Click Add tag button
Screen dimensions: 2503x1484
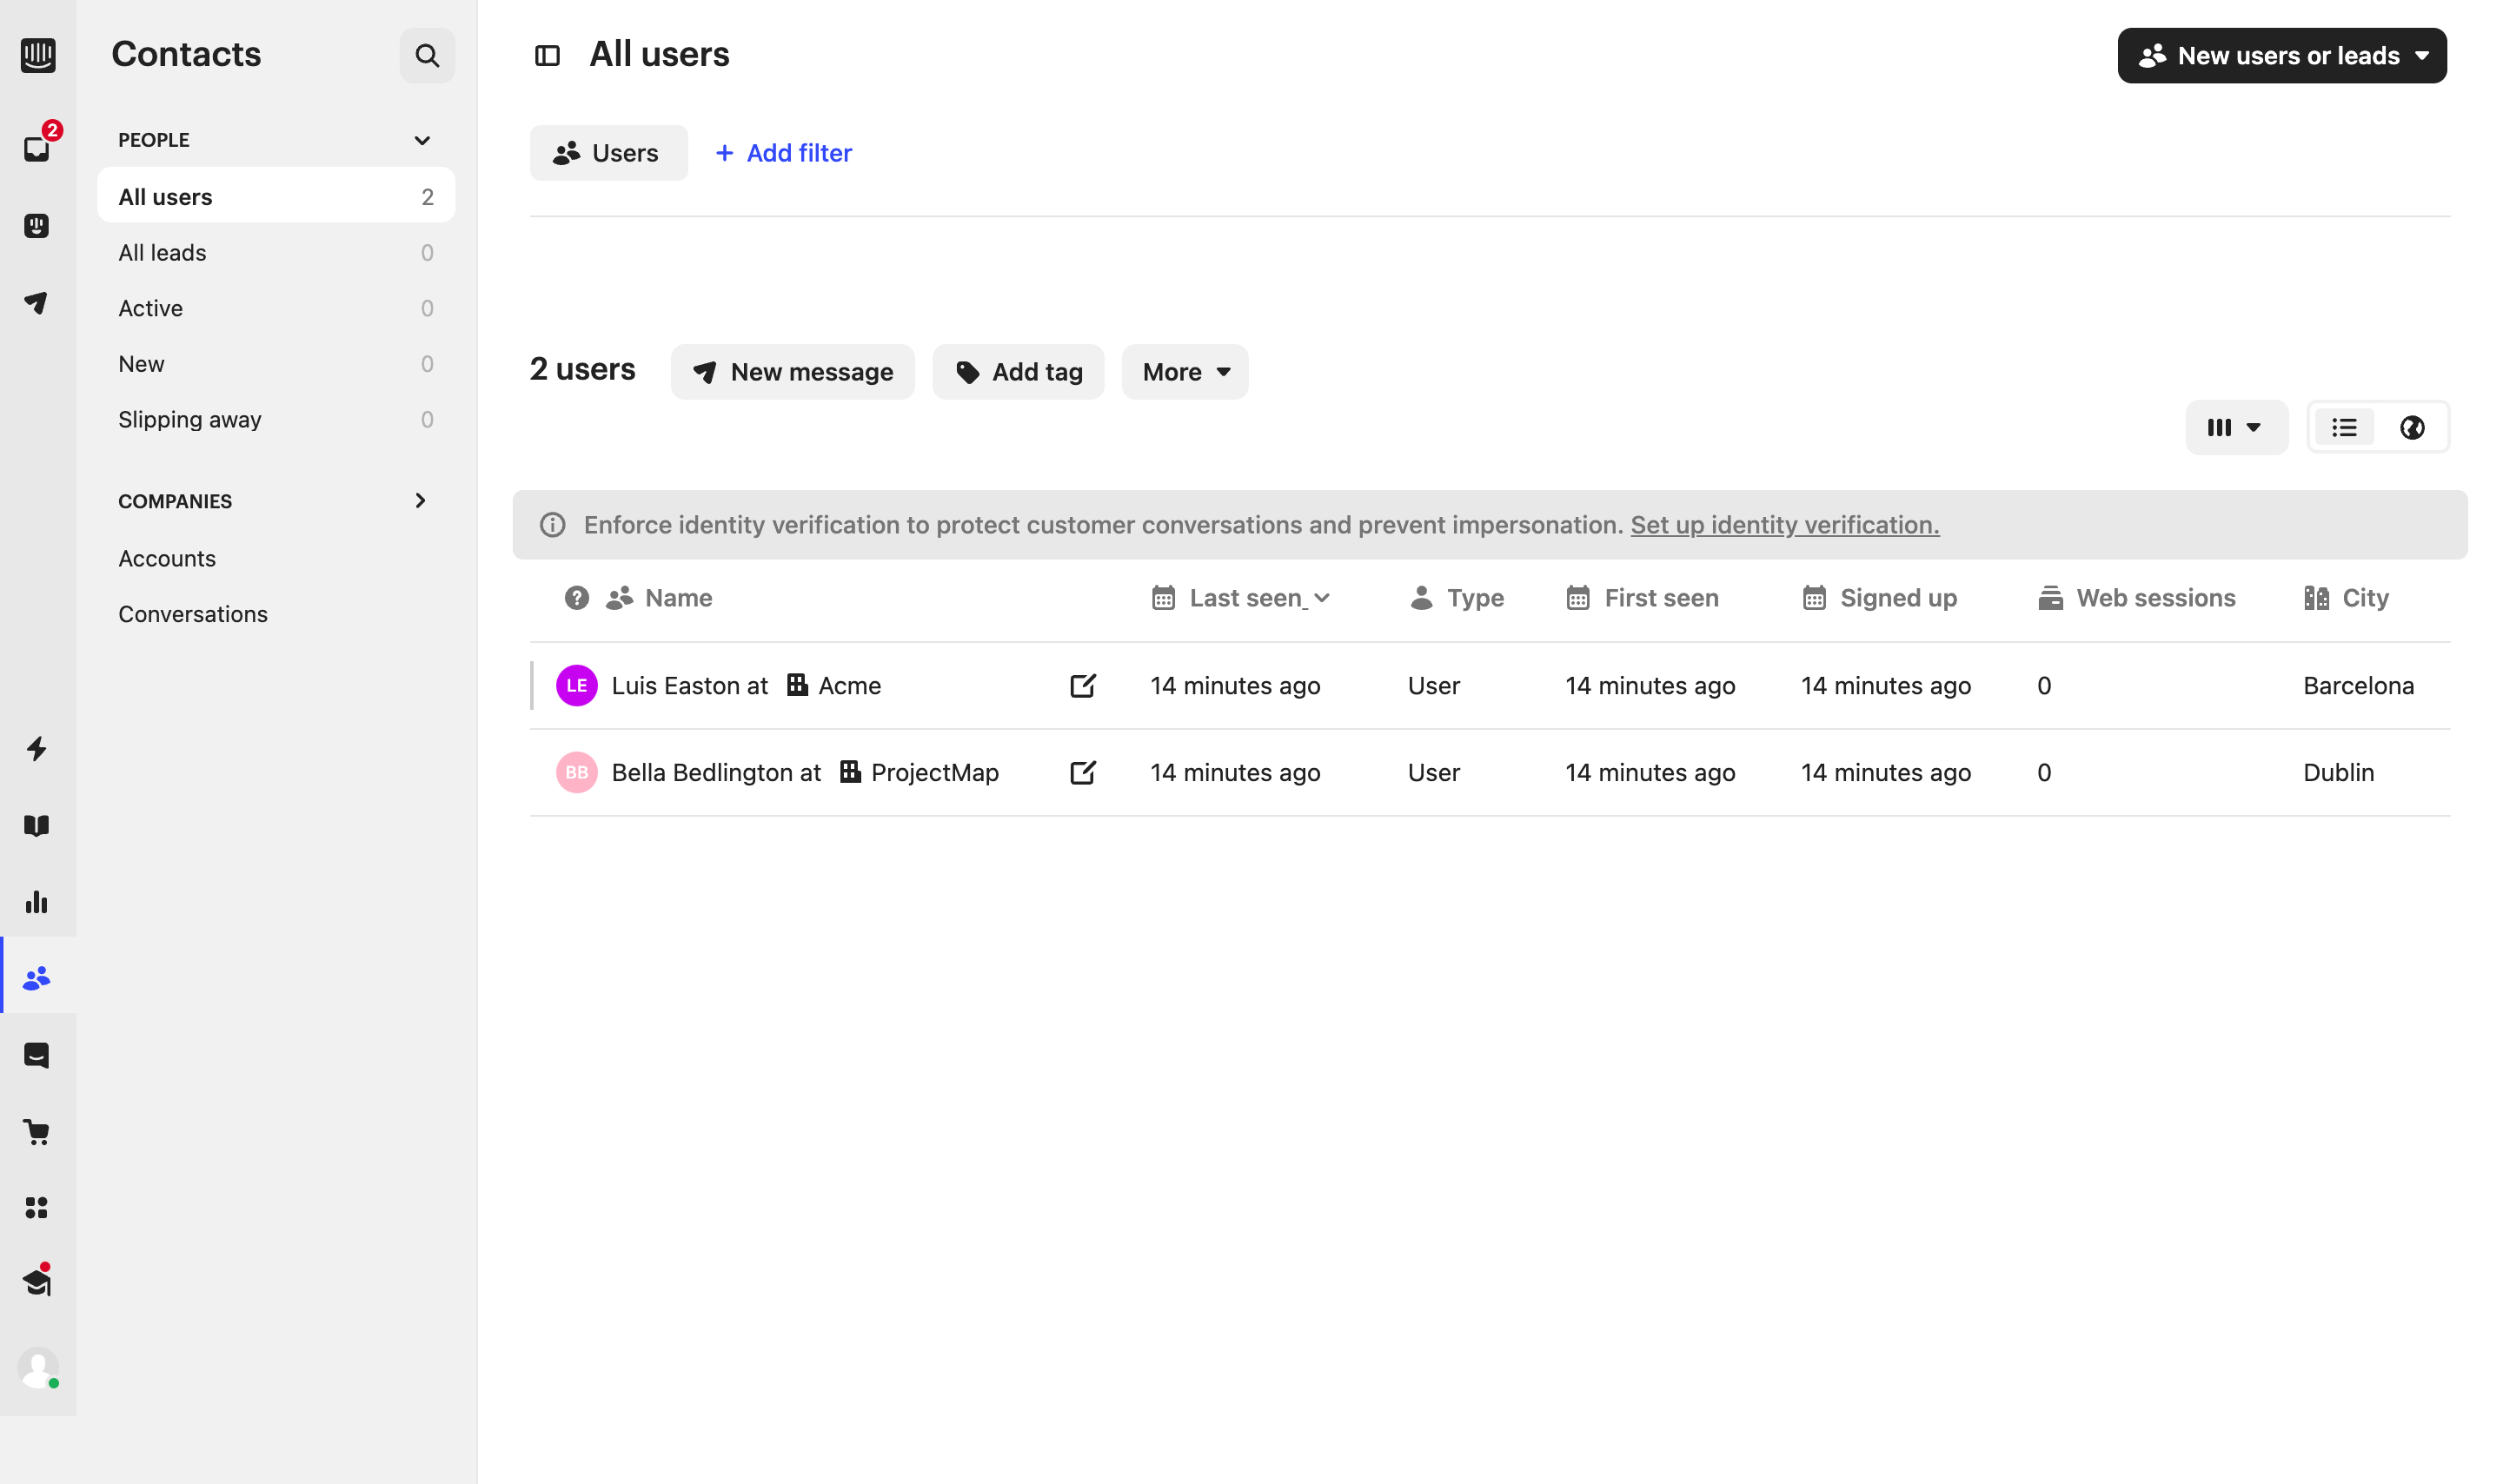[x=1018, y=372]
